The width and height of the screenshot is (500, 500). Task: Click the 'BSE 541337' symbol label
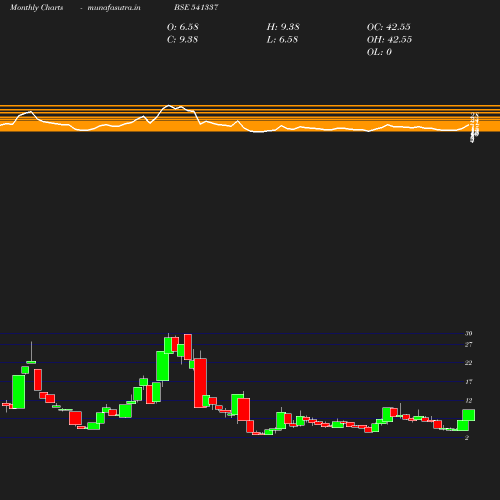tap(196, 7)
